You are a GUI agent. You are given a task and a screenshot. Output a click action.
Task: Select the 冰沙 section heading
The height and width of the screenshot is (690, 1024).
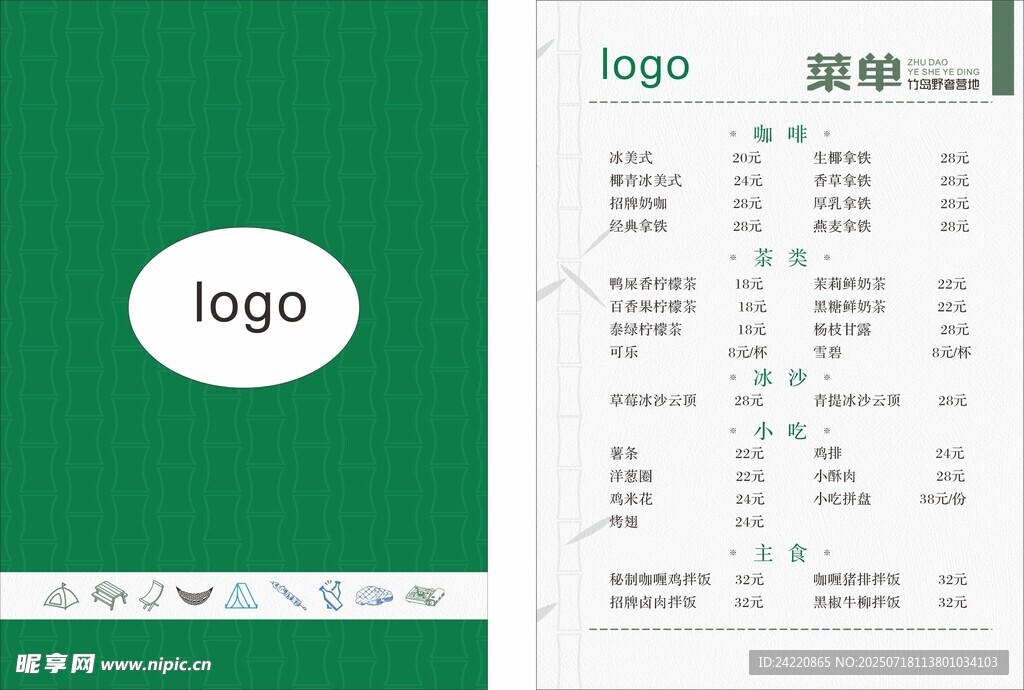point(780,377)
